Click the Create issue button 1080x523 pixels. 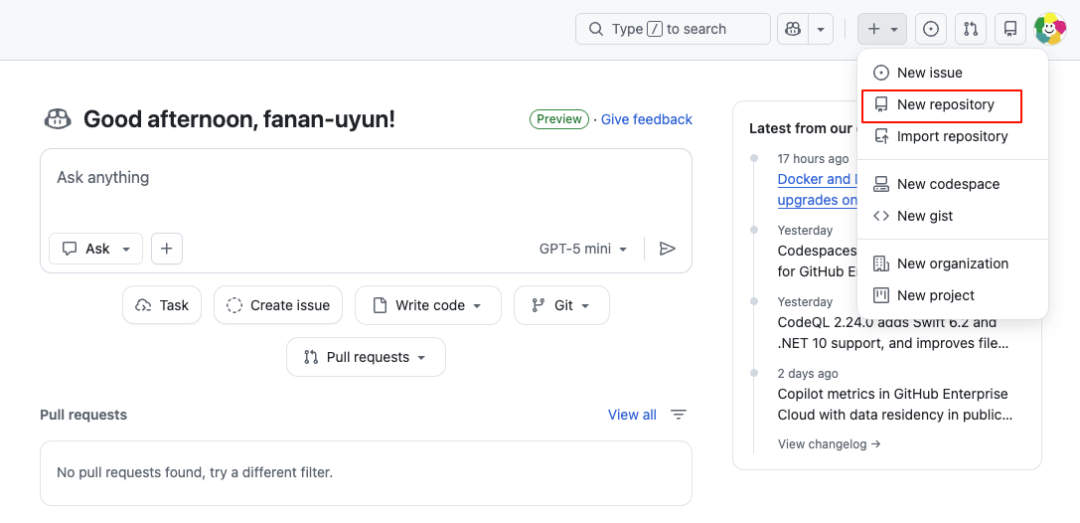tap(278, 306)
